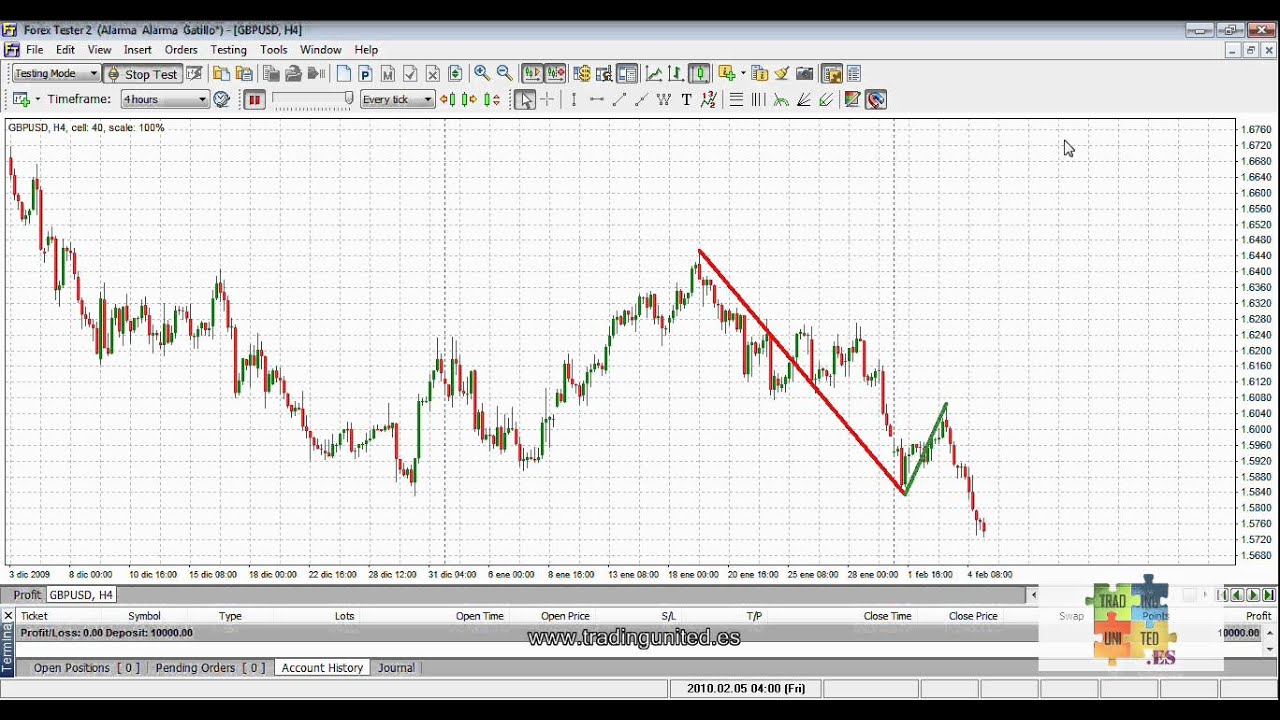Click the zoom out magnifier icon

(505, 73)
